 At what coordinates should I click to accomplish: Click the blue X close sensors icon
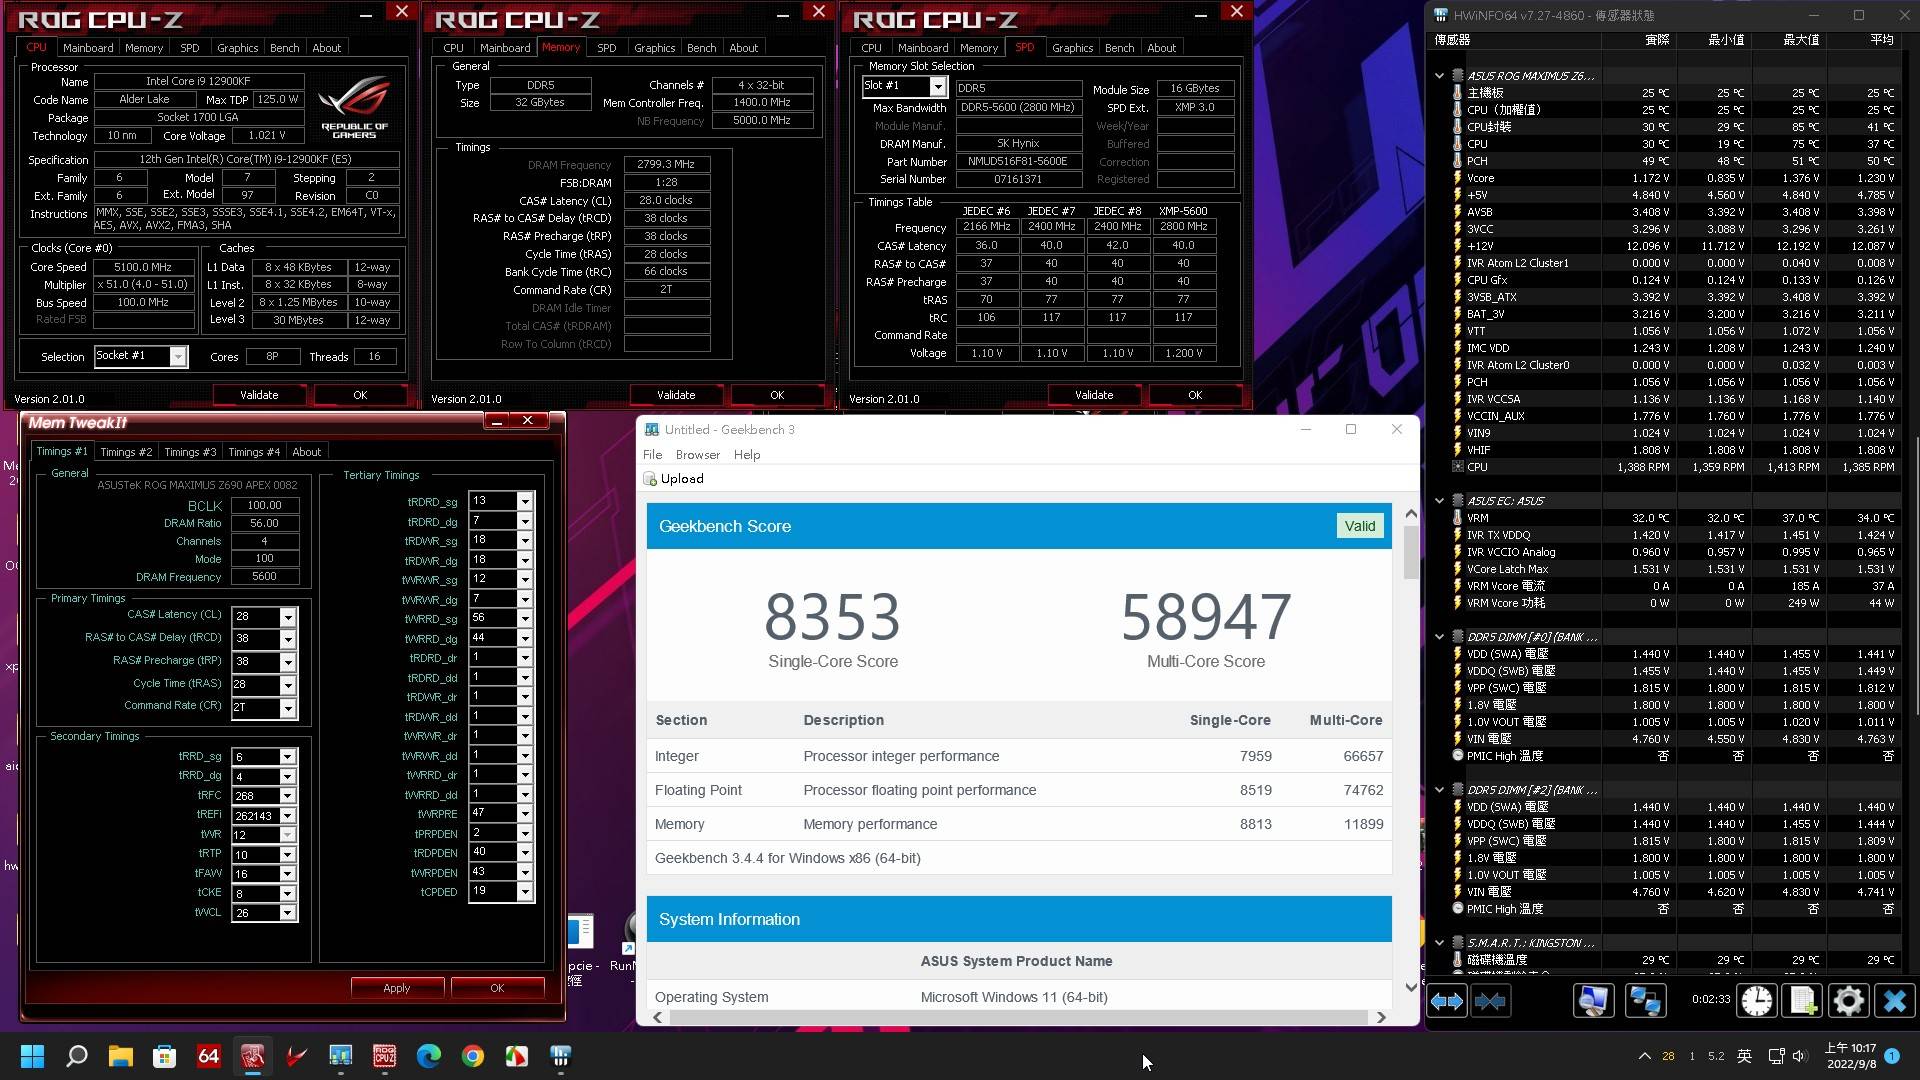click(1894, 1001)
